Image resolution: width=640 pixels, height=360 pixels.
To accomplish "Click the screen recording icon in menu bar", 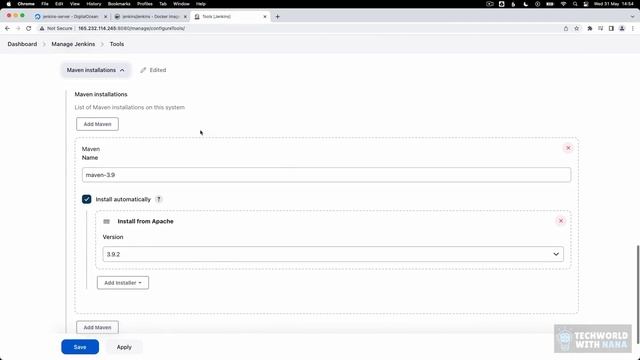I will (490, 4).
